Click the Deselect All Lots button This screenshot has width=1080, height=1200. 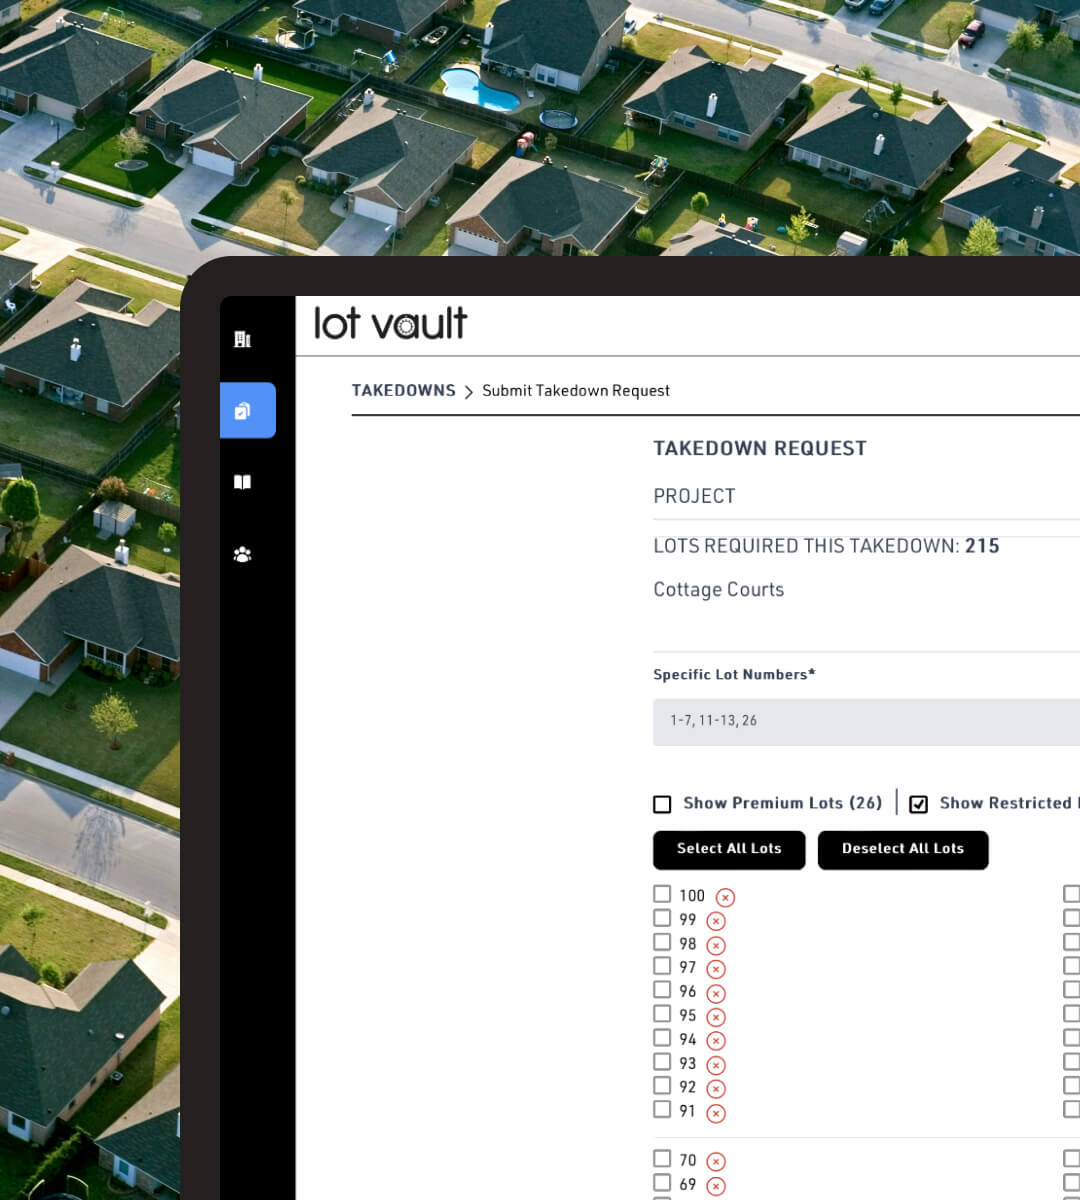pyautogui.click(x=903, y=849)
